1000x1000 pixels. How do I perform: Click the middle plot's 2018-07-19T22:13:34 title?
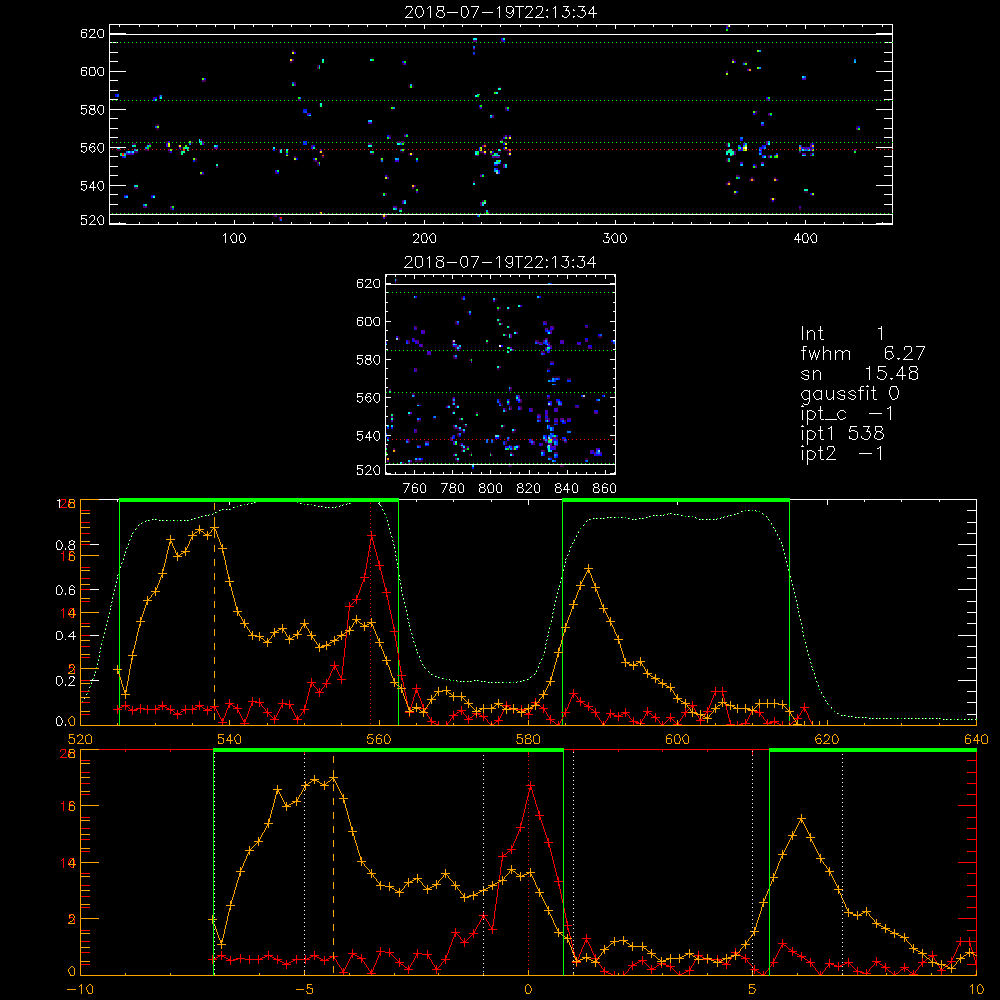click(x=501, y=261)
